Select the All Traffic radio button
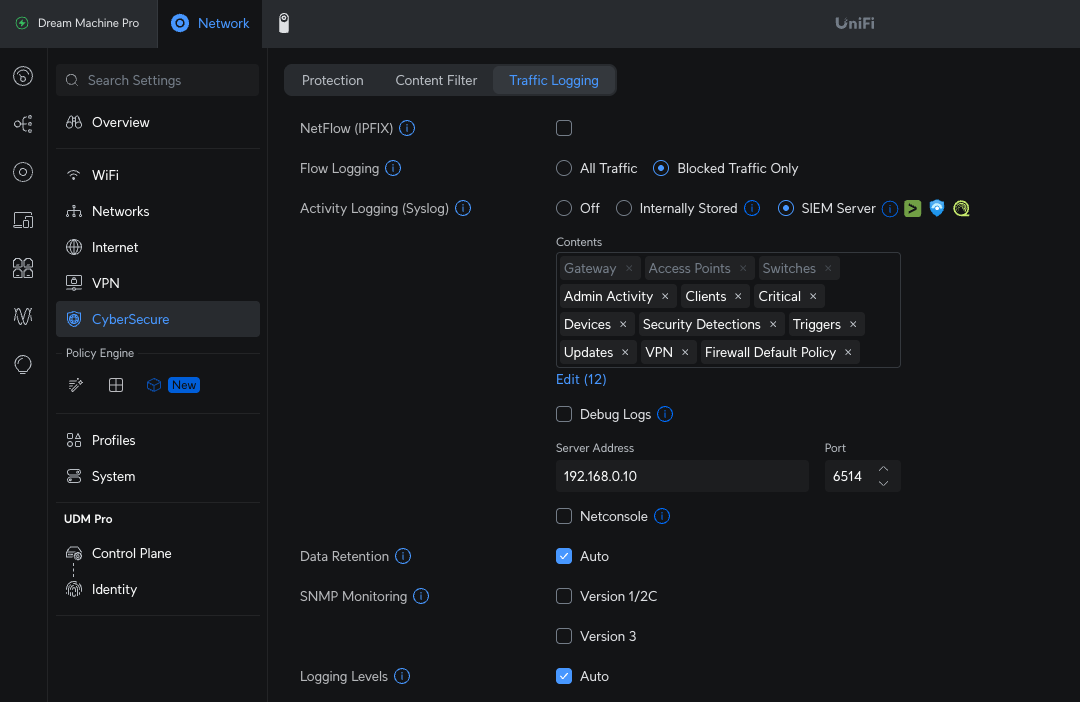 (564, 168)
